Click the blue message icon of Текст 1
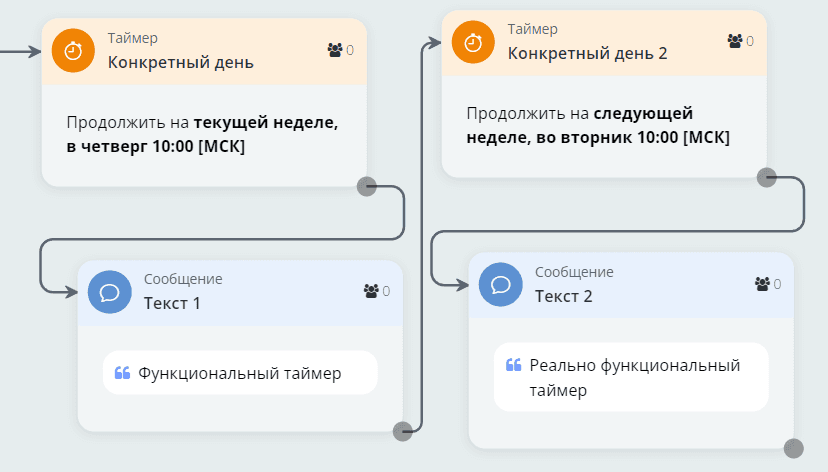 coord(109,292)
